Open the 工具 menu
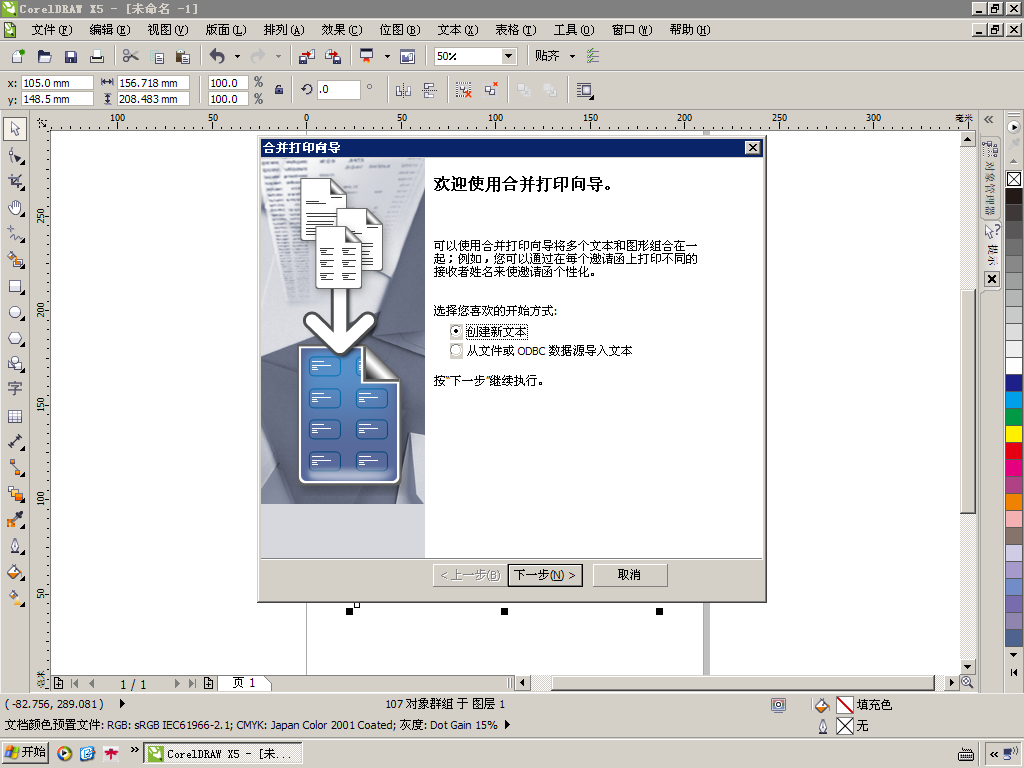Image resolution: width=1024 pixels, height=768 pixels. click(574, 30)
